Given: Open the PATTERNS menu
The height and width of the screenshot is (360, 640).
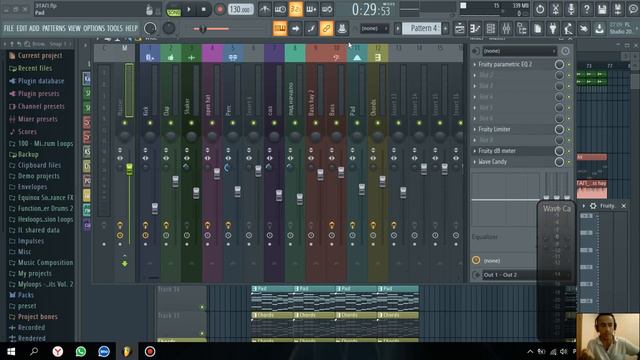Looking at the screenshot, I should 53,29.
